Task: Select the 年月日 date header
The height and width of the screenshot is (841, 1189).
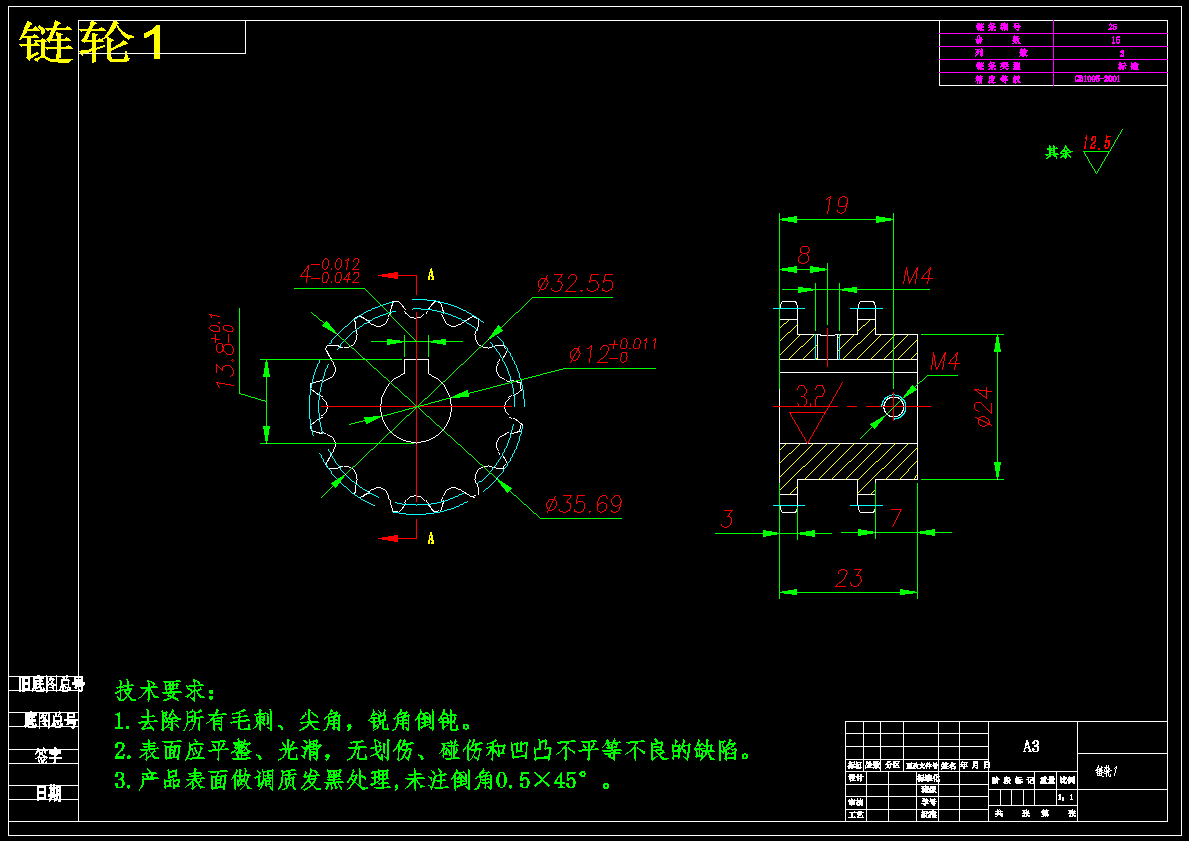Action: 974,765
